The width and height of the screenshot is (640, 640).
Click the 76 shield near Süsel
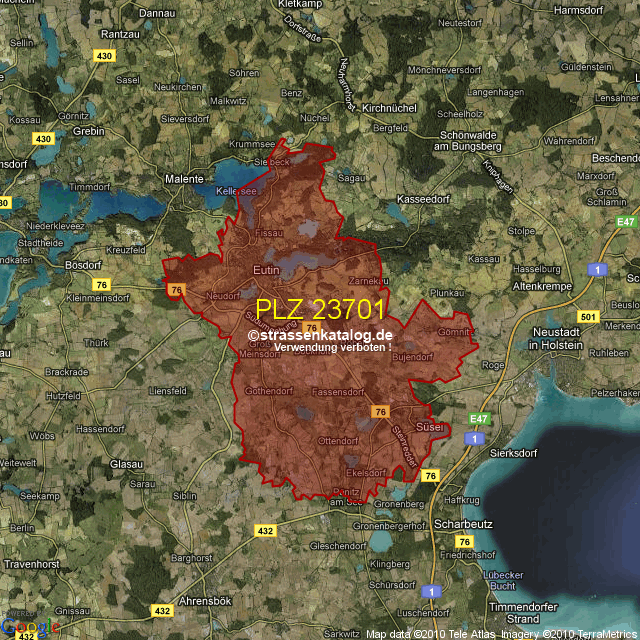tap(380, 411)
